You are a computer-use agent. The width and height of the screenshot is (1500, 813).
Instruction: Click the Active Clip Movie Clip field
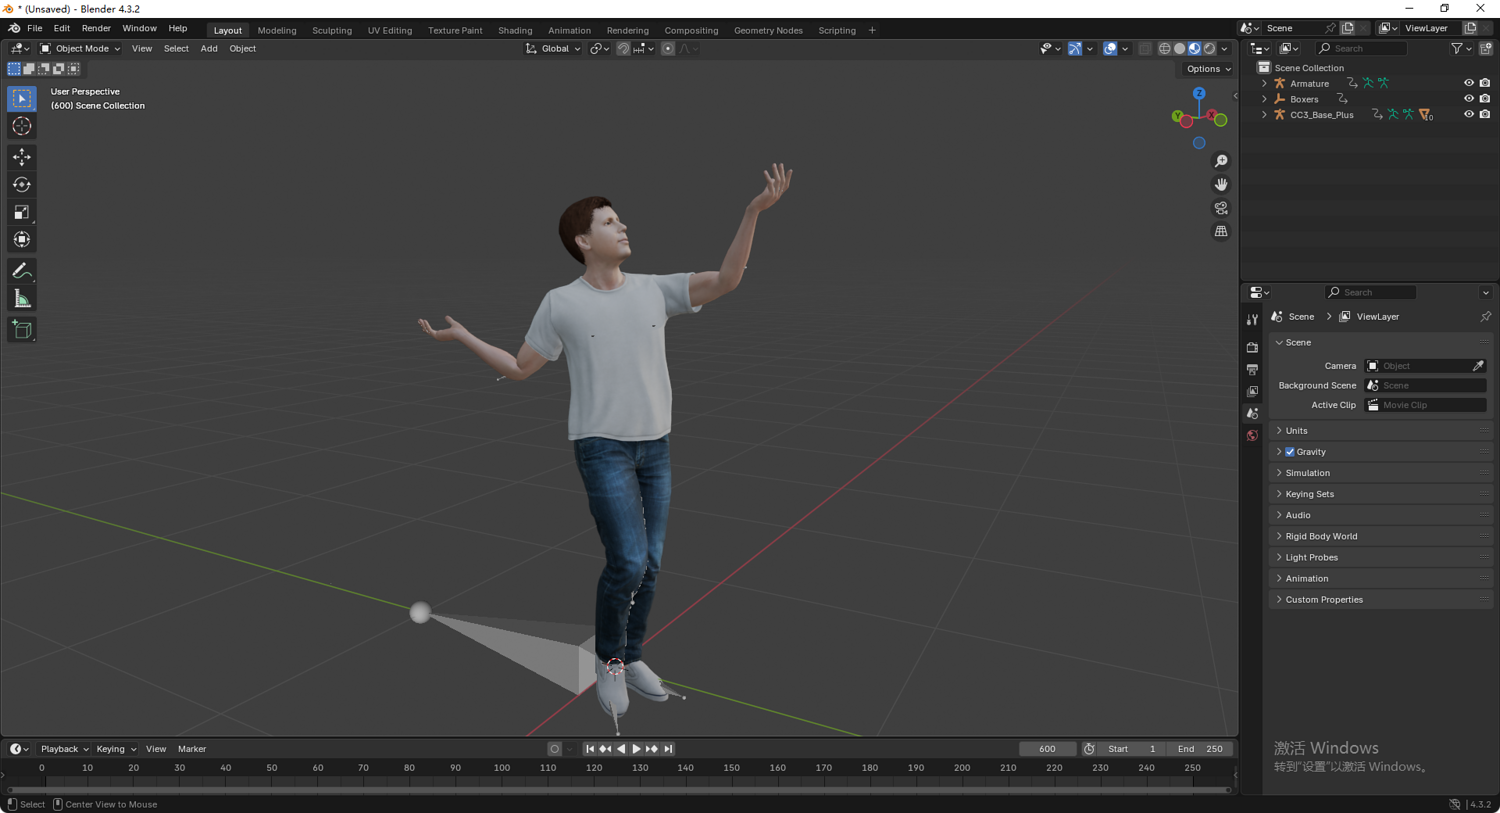pyautogui.click(x=1426, y=405)
